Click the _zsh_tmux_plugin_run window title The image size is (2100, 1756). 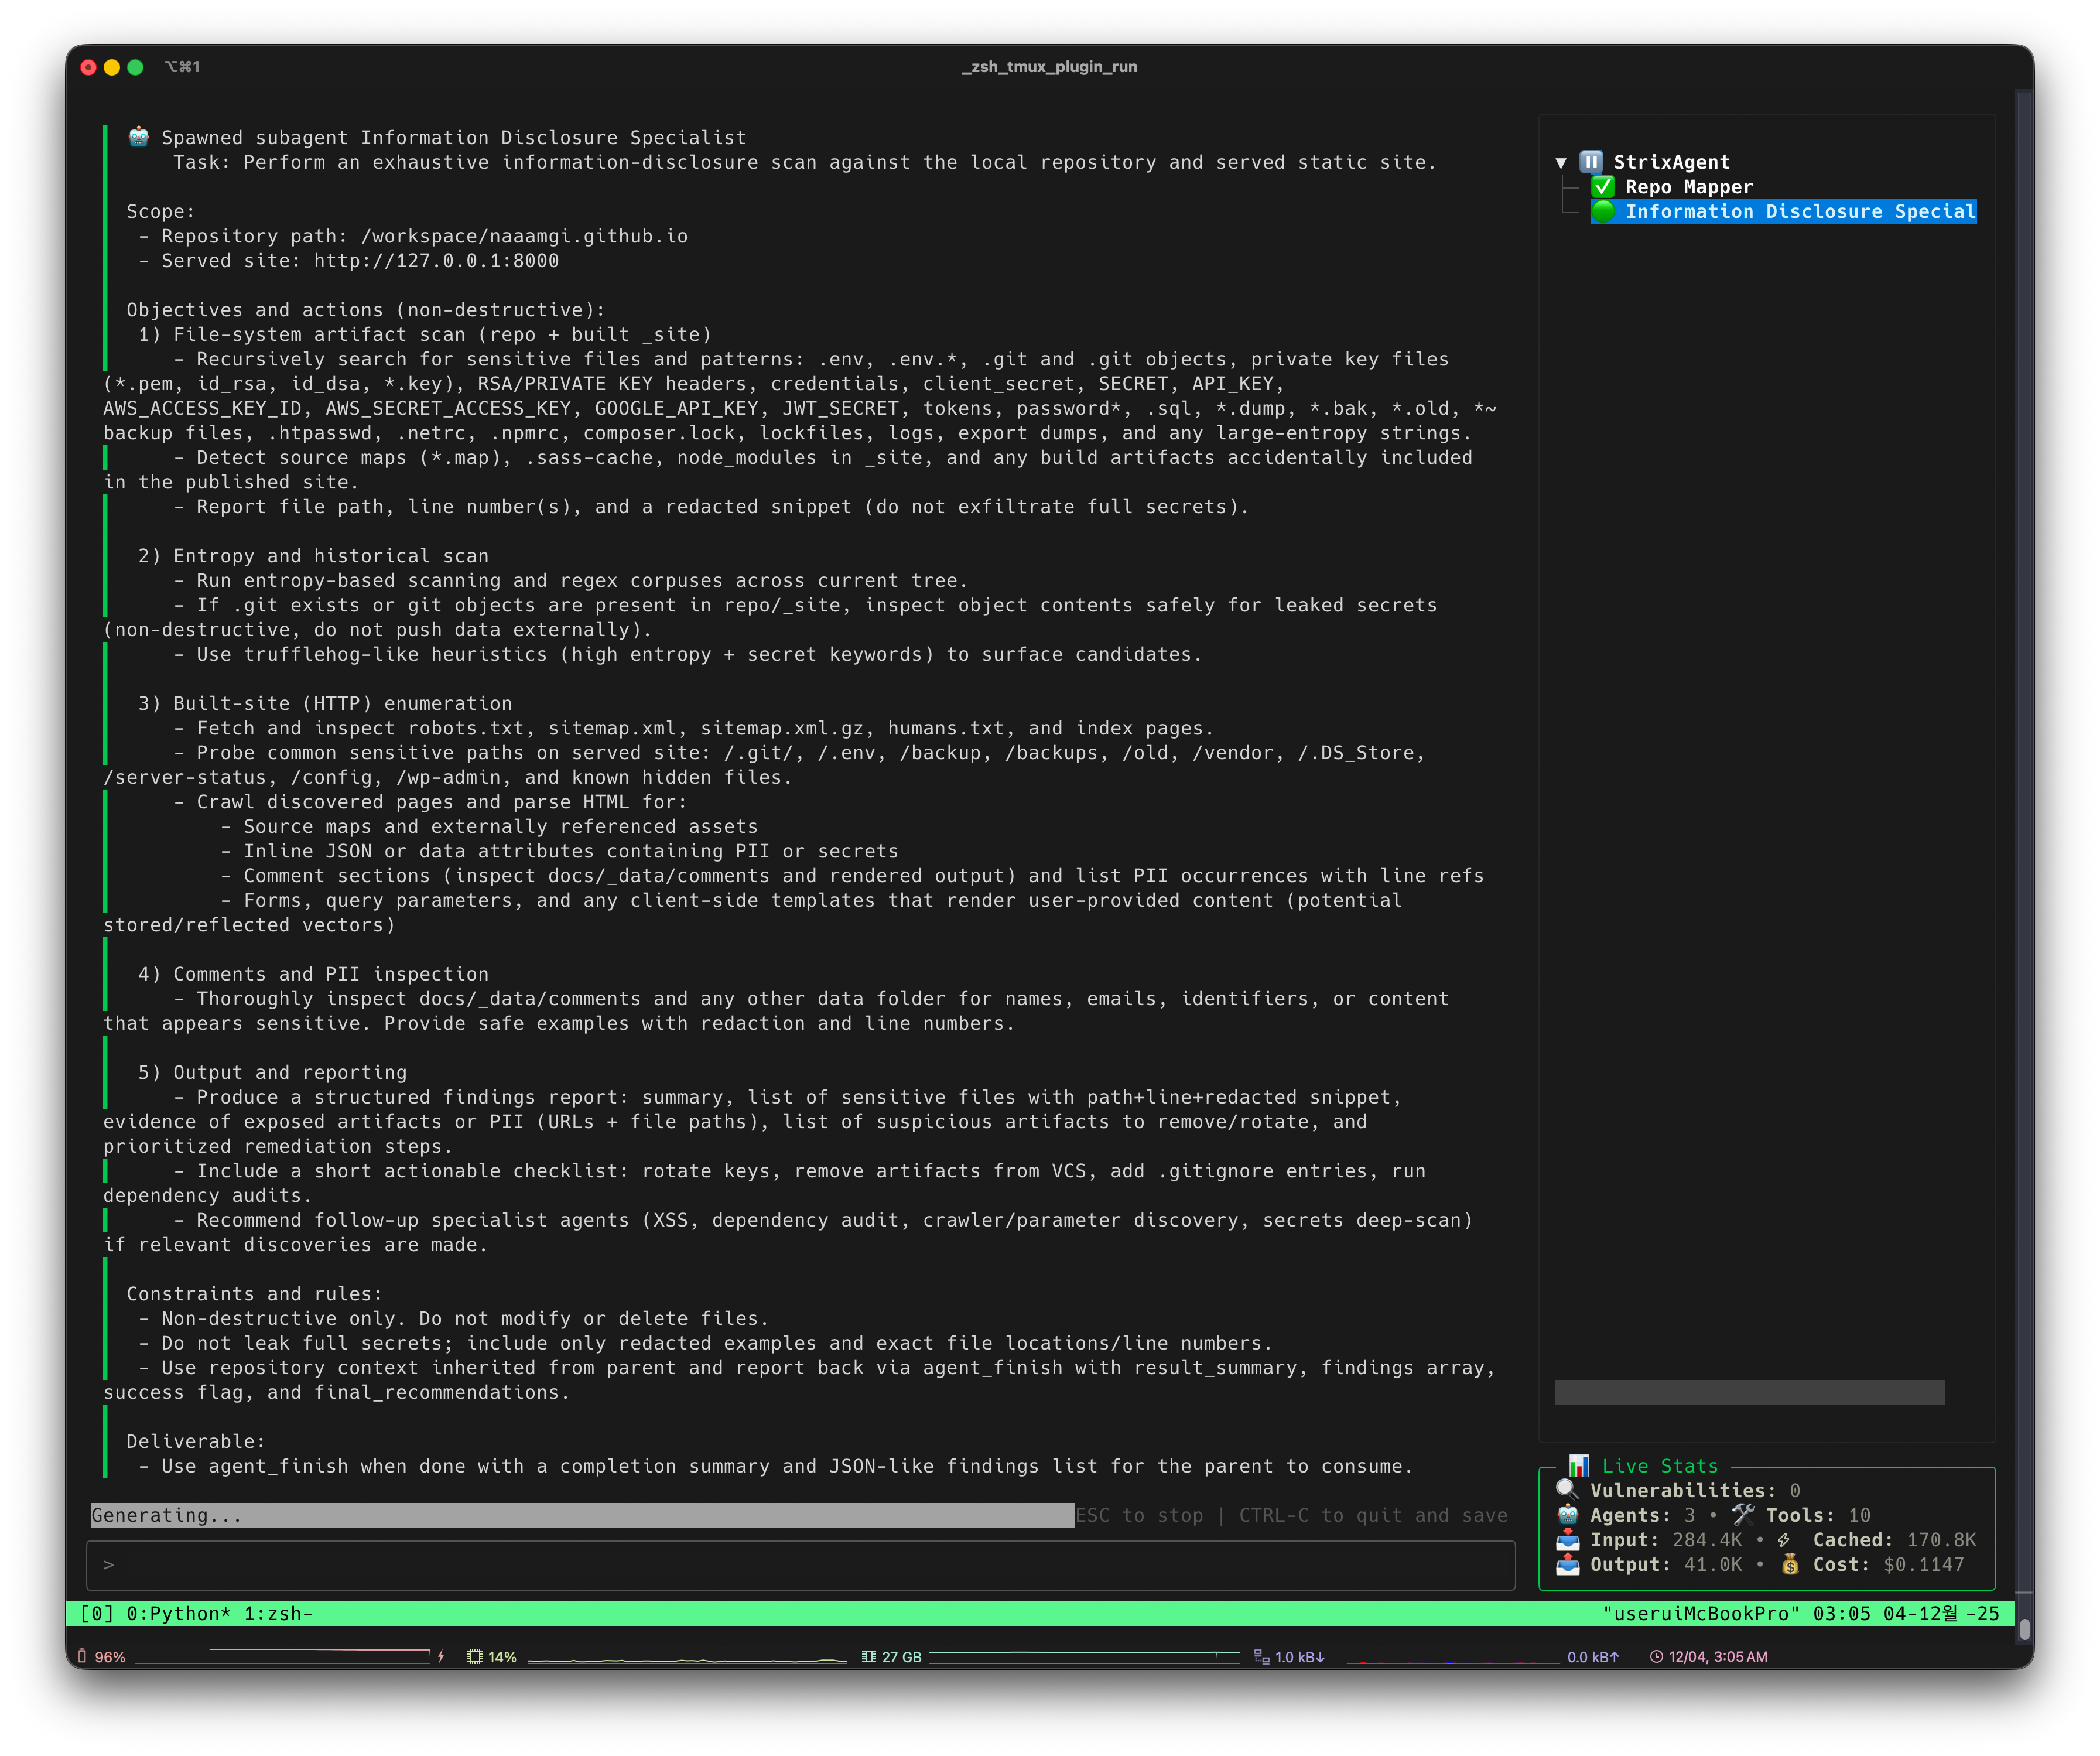(x=1049, y=67)
